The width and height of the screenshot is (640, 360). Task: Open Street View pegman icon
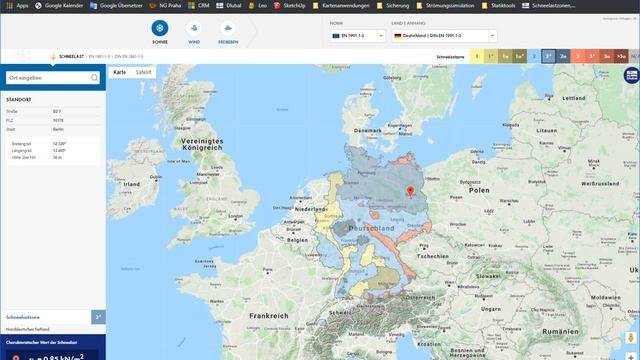631,338
